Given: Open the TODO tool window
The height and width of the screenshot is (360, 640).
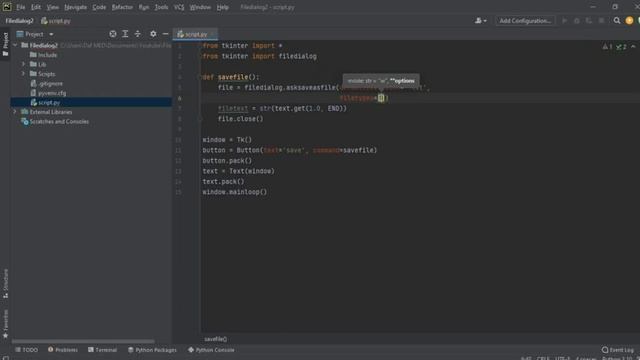Looking at the screenshot, I should [x=27, y=350].
